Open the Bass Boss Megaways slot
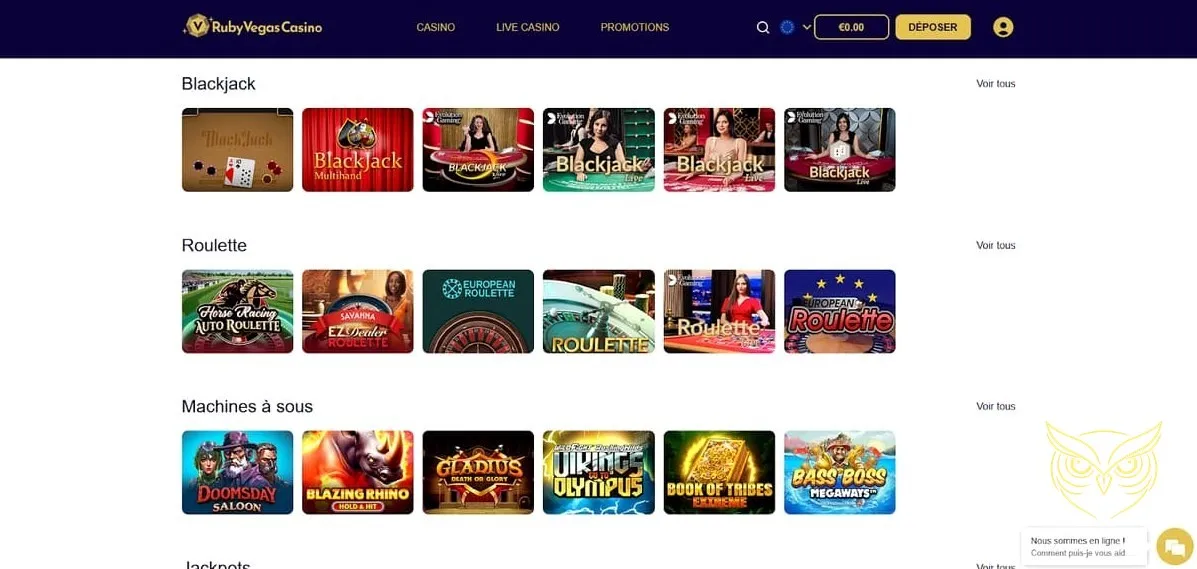This screenshot has width=1197, height=569. pyautogui.click(x=840, y=472)
